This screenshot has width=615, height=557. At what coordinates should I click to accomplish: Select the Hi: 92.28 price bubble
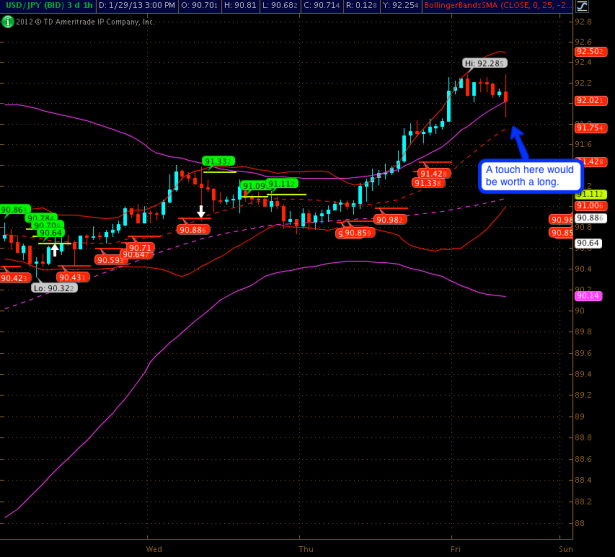pos(480,63)
